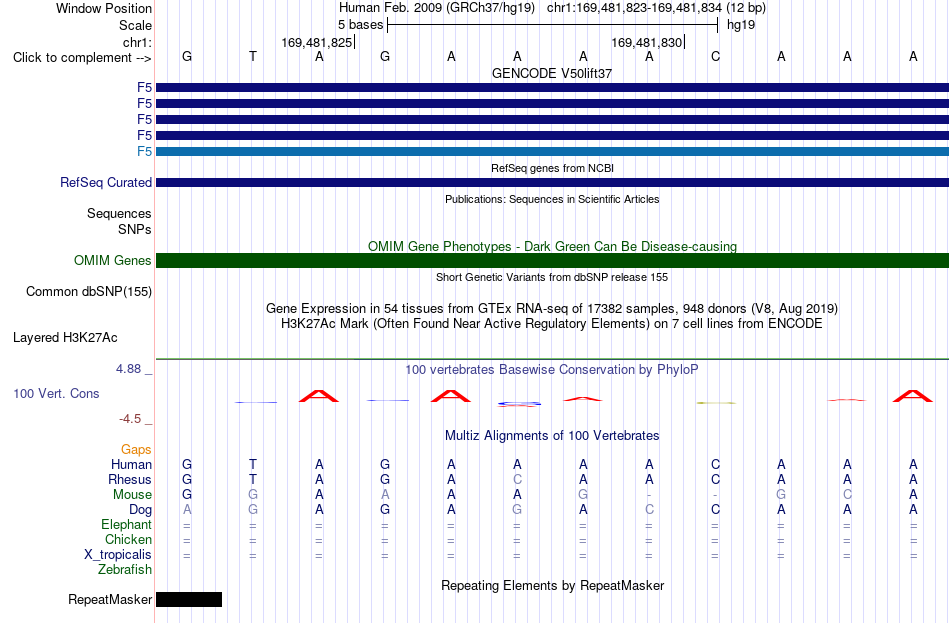Click the 4.88 upper scale value
Viewport: 950px width, 623px height.
[x=128, y=369]
